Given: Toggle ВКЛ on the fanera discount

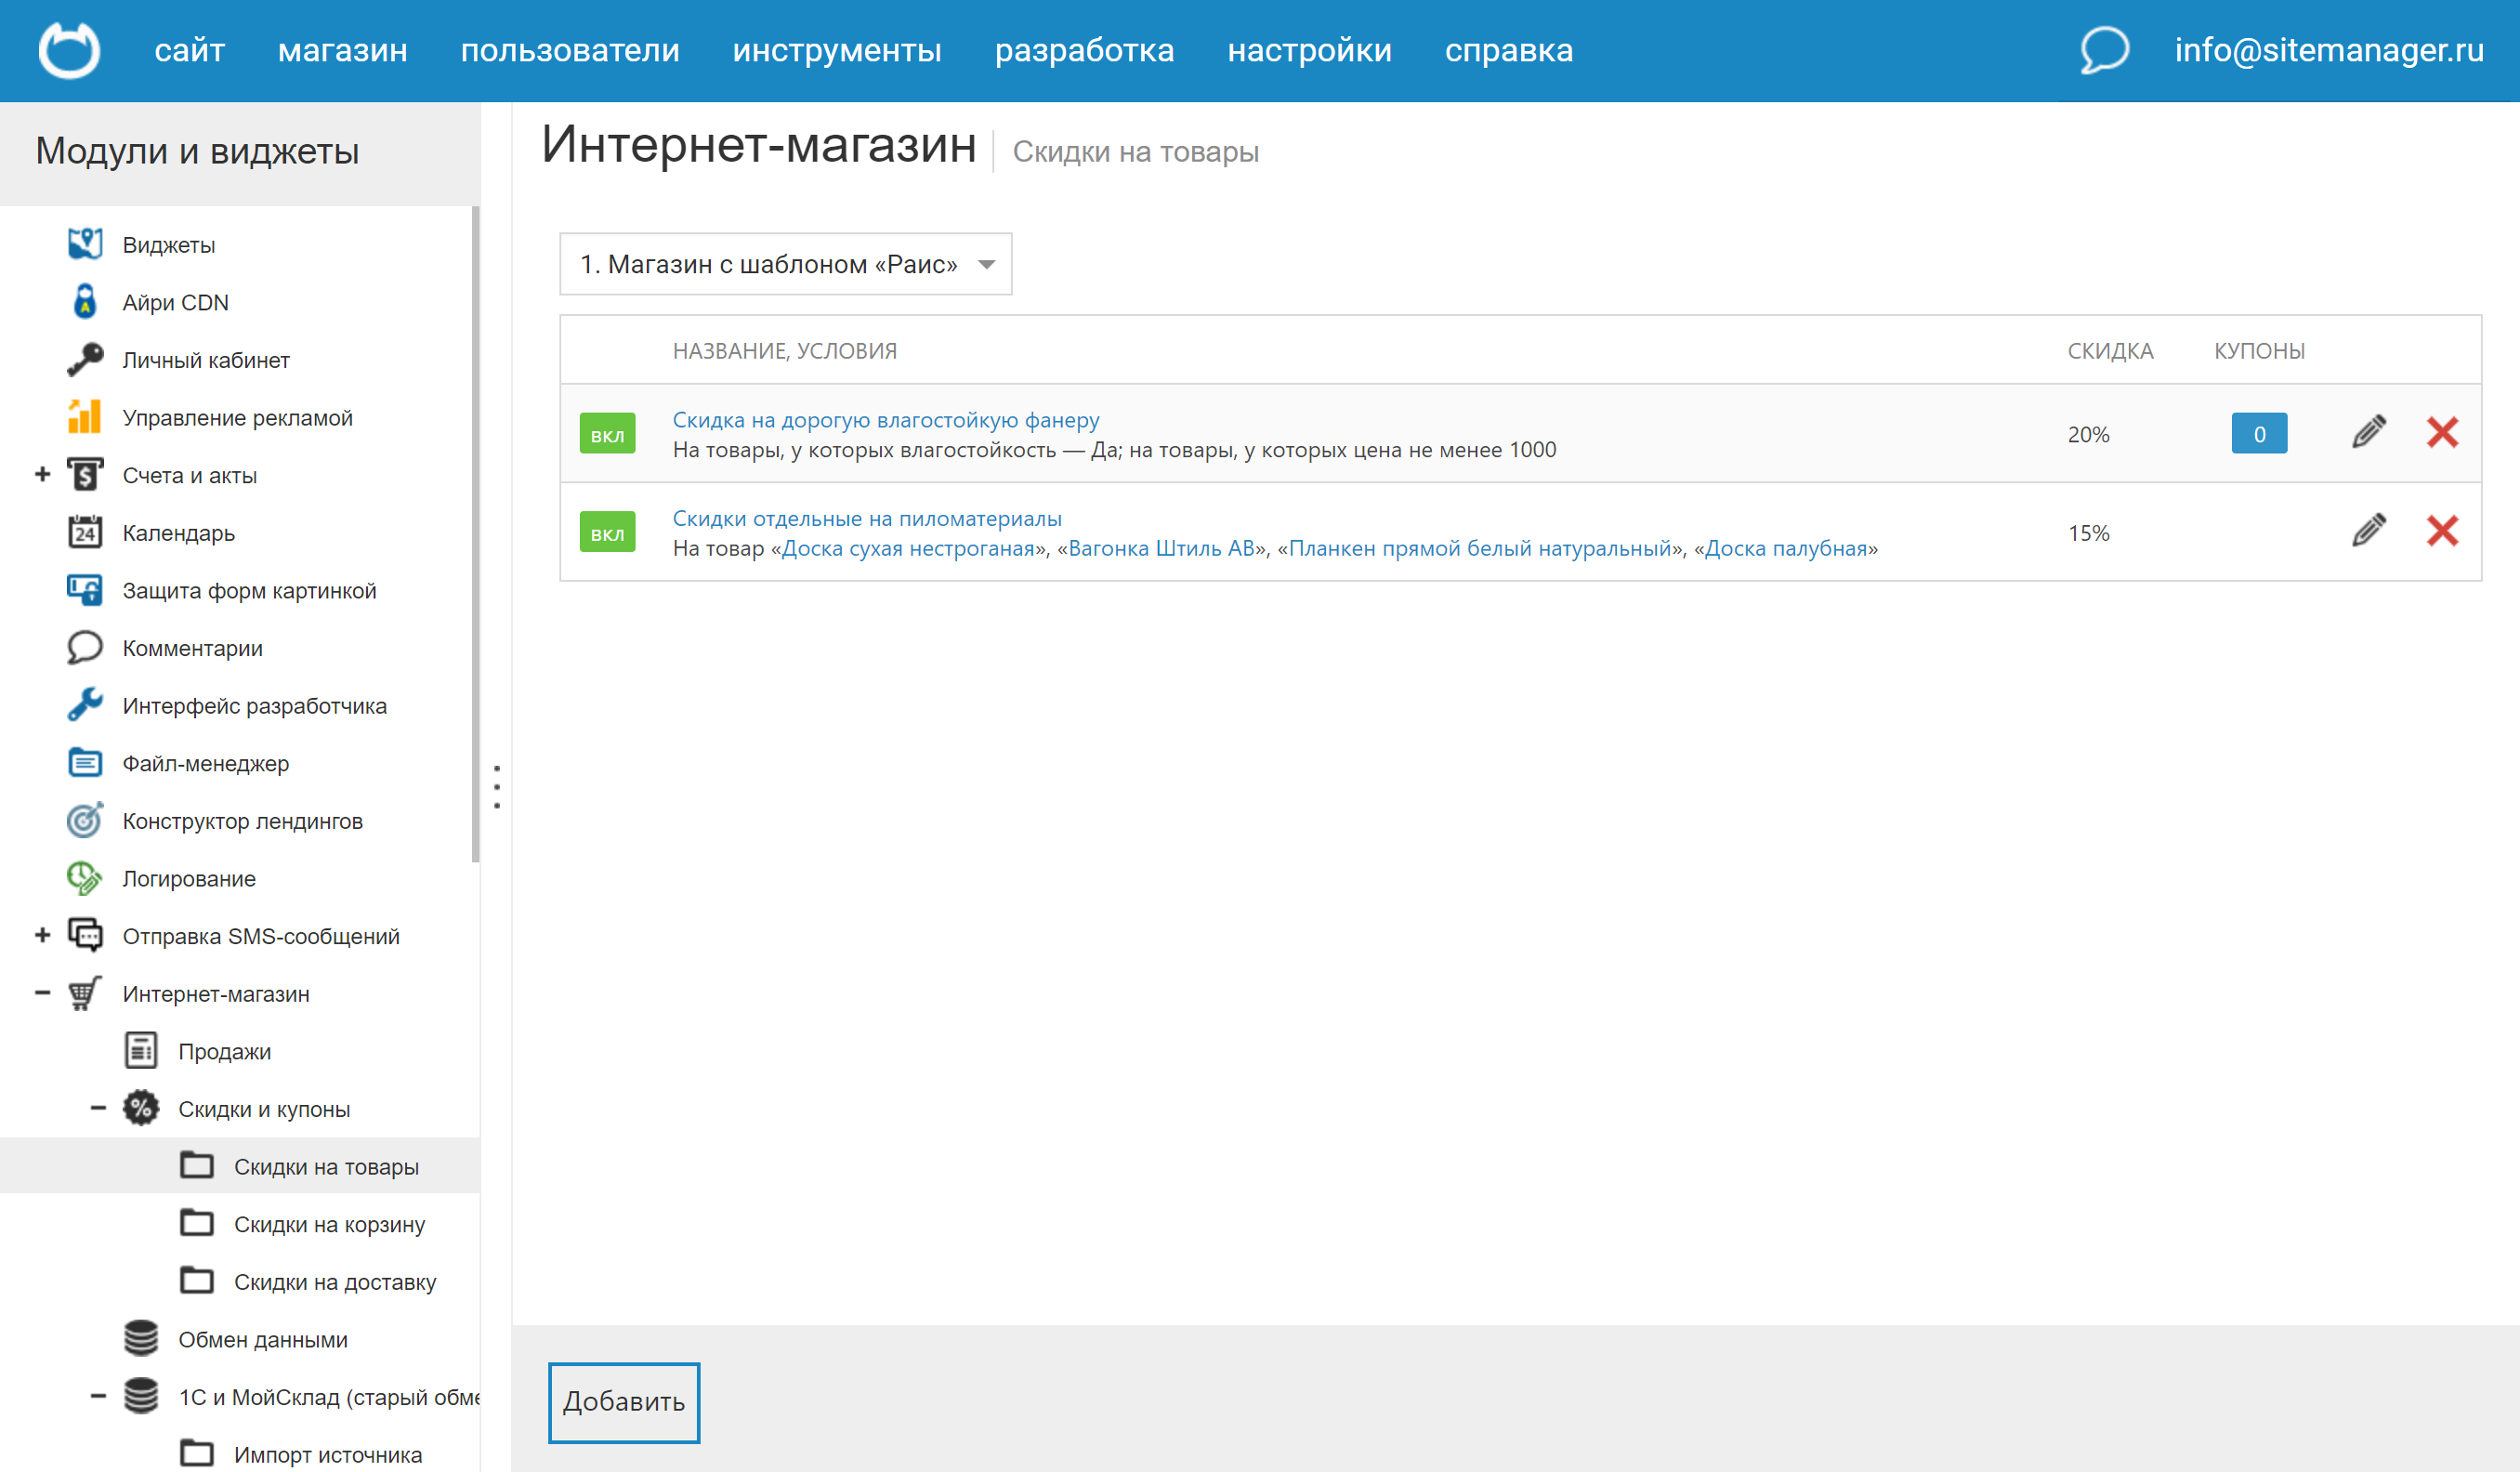Looking at the screenshot, I should (x=607, y=433).
